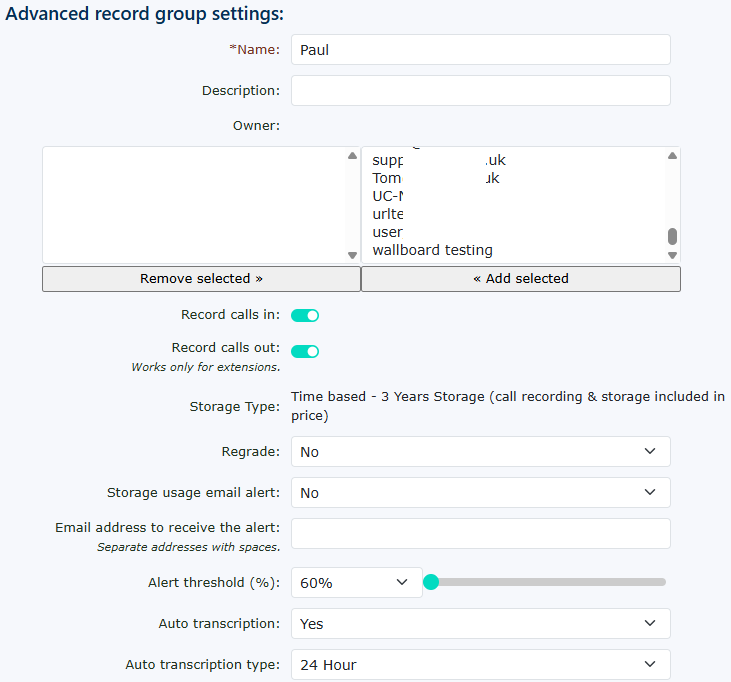Screen dimensions: 731x682
Task: Select wallboard testing in the owner list
Action: (432, 250)
